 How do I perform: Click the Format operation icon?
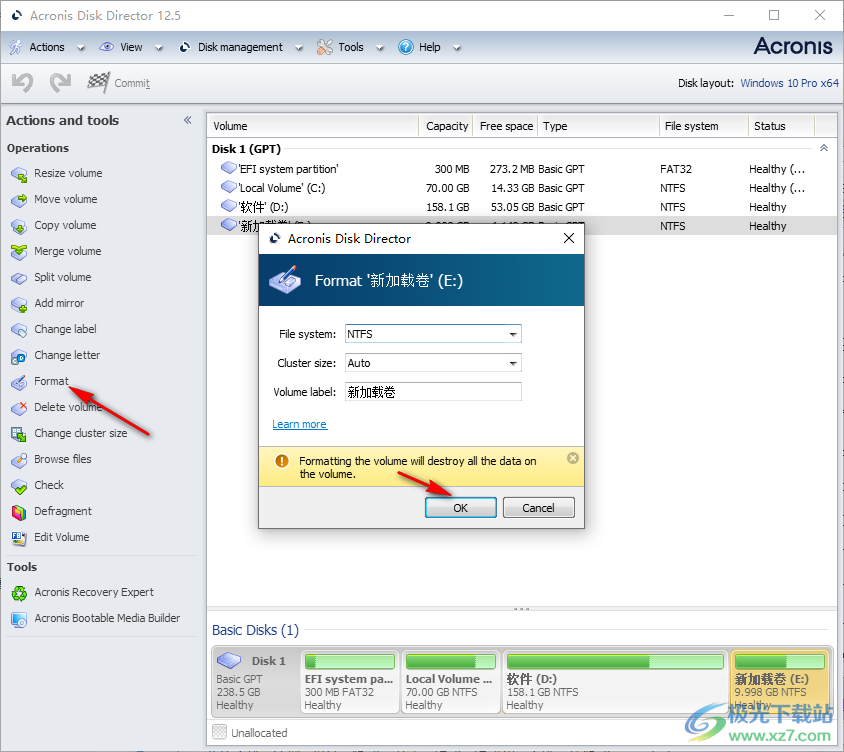click(19, 382)
